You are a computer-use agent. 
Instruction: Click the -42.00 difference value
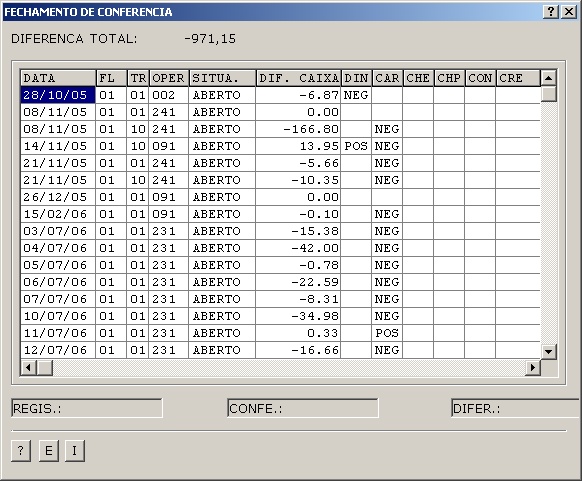315,248
